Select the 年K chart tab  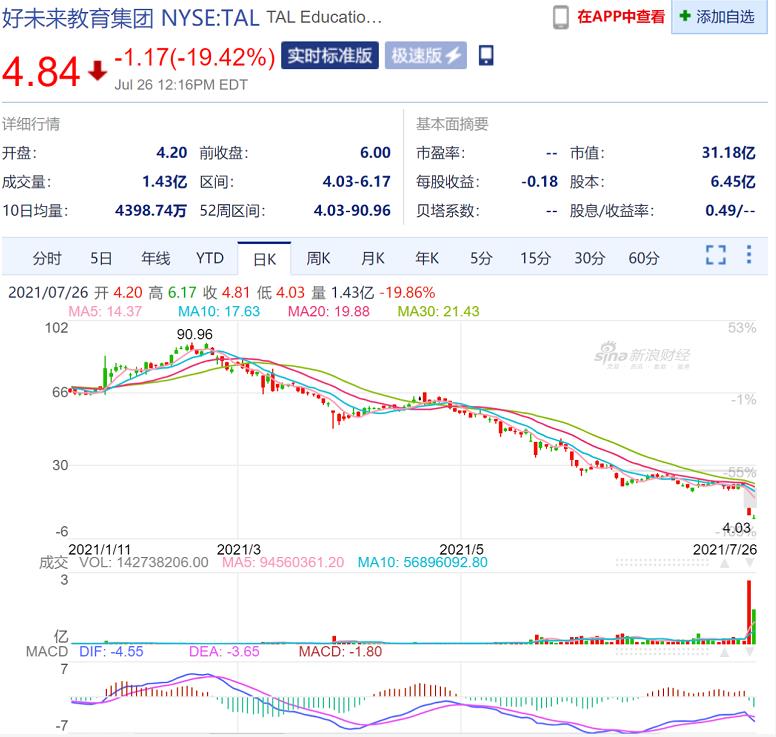point(427,258)
